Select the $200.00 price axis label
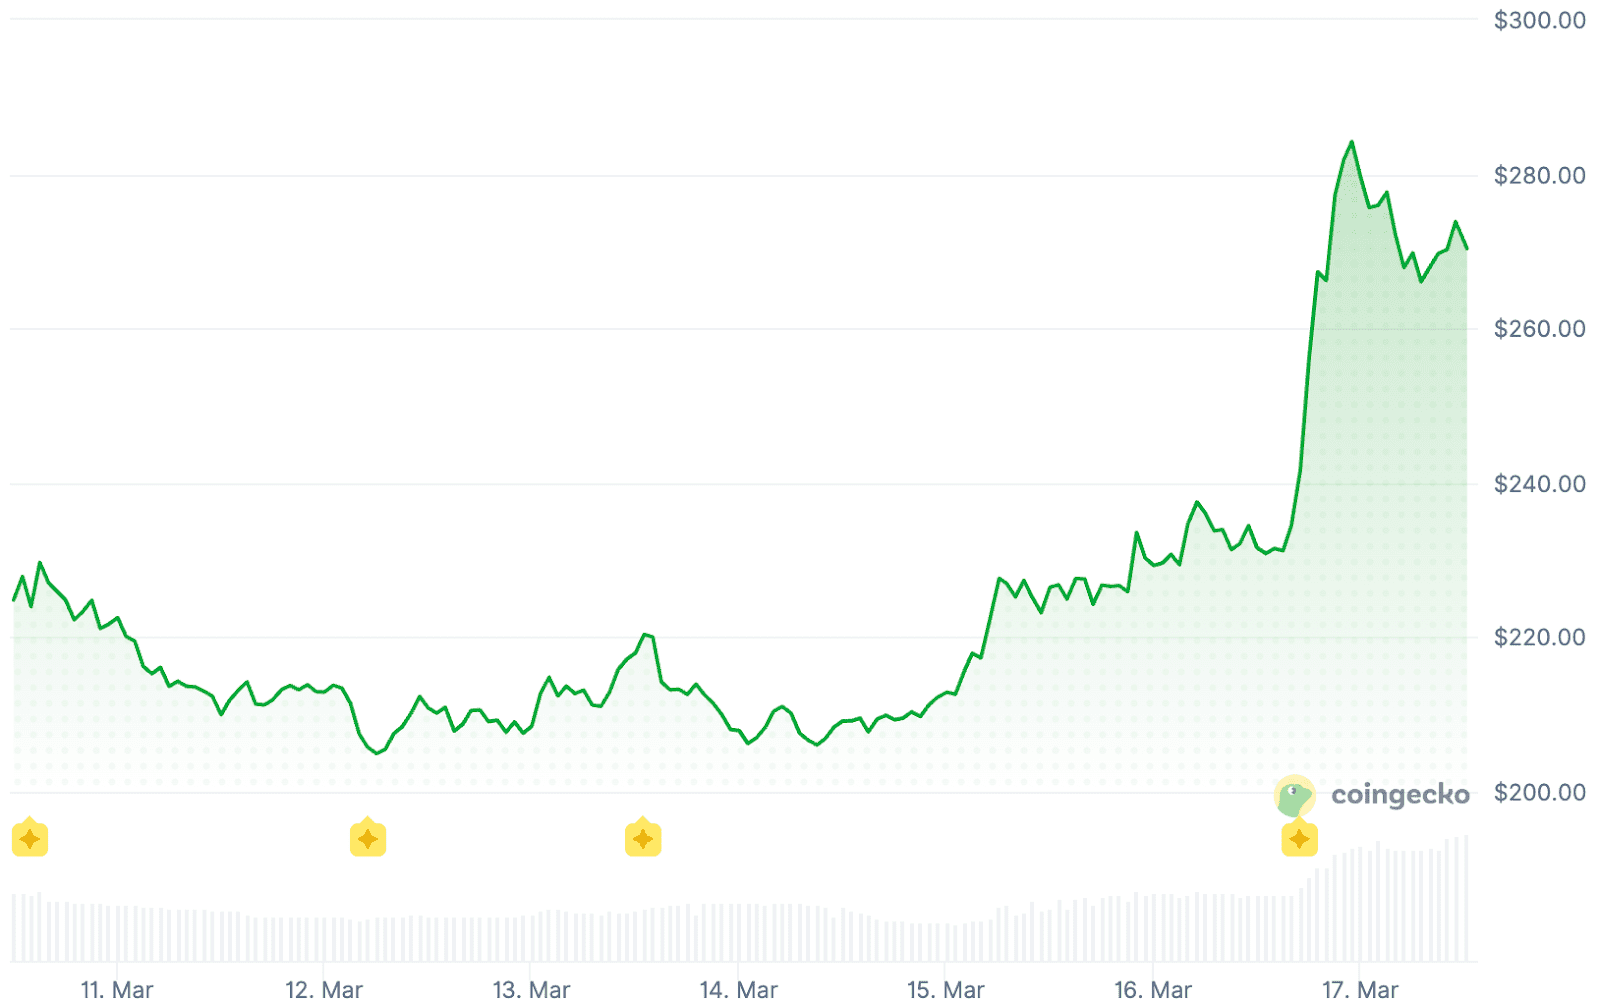The image size is (1600, 1002). point(1539,793)
